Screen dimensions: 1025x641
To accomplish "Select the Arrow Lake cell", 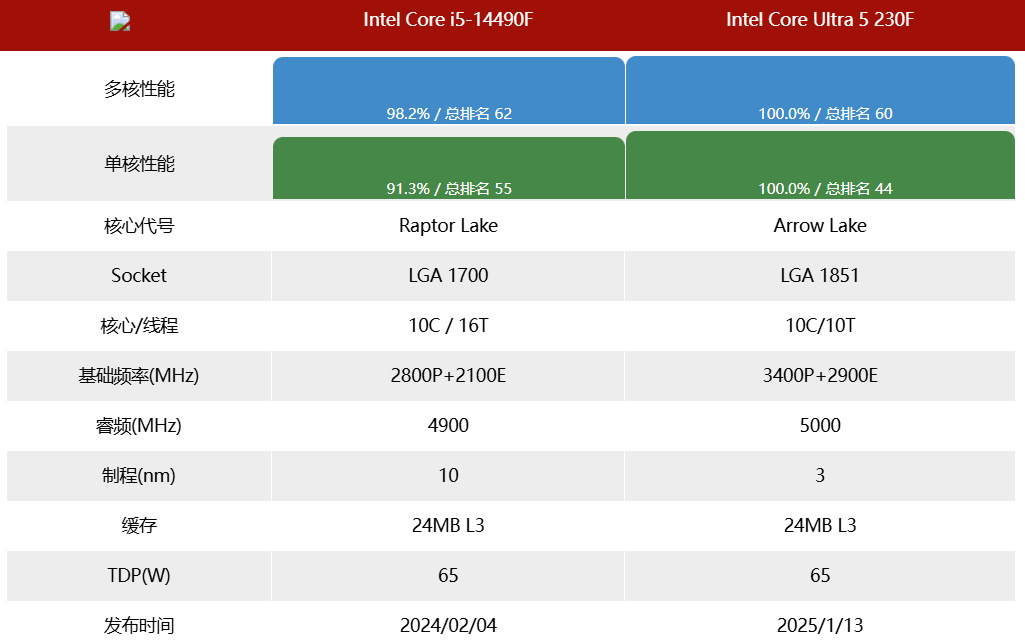I will coord(820,225).
